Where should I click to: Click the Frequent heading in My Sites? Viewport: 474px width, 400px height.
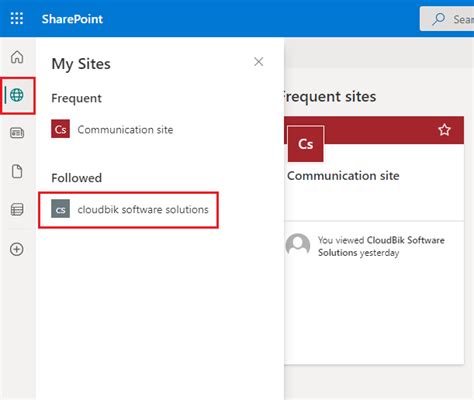click(x=76, y=98)
